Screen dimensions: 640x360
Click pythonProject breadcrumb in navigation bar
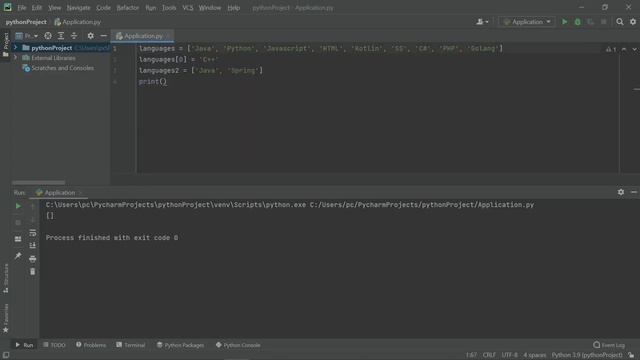(26, 22)
